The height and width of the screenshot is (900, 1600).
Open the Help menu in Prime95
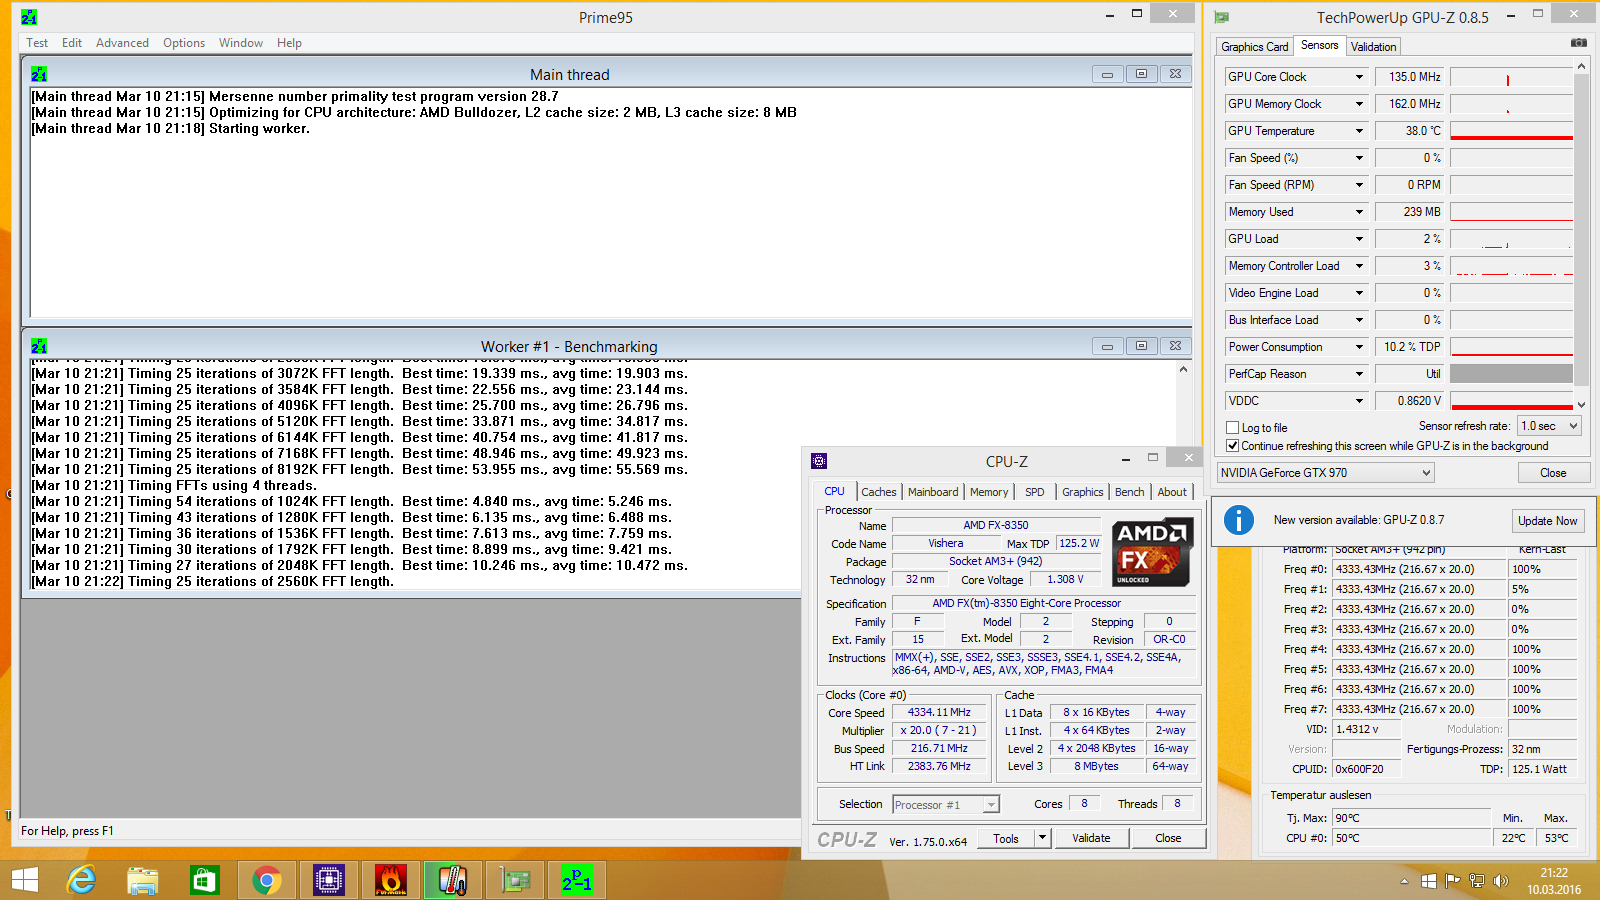[x=289, y=43]
